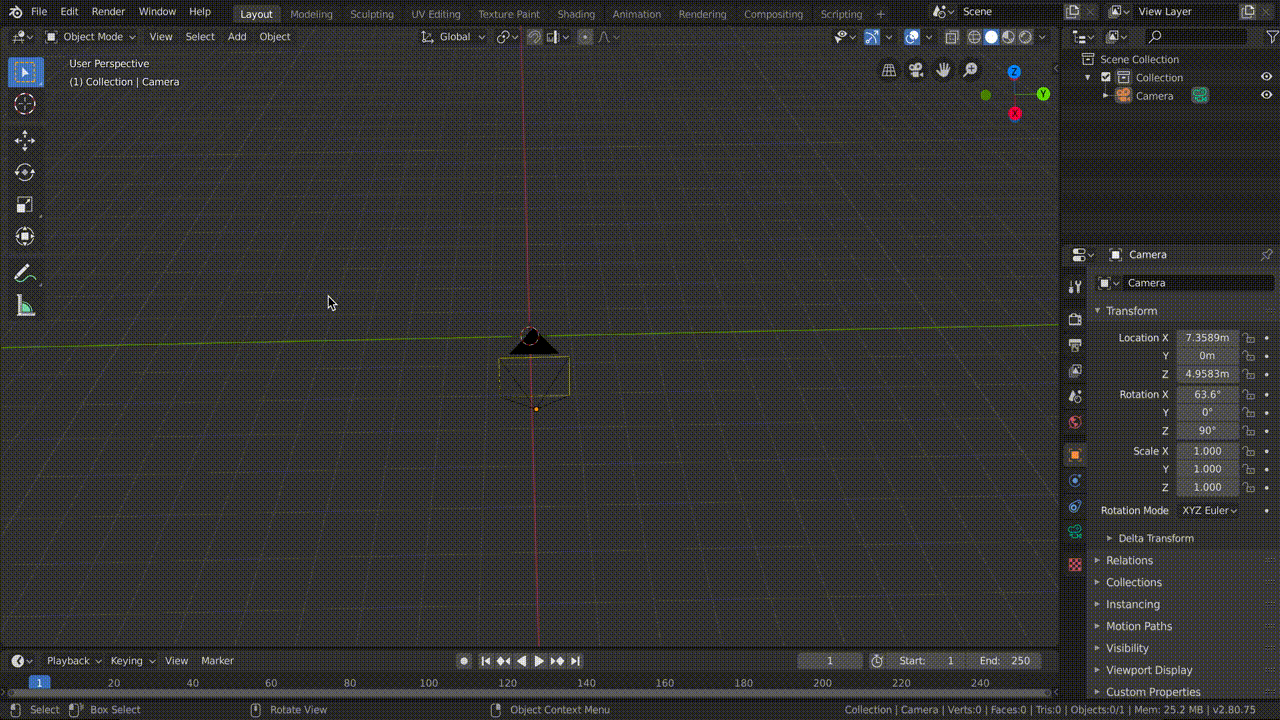The image size is (1280, 720).
Task: Switch to the Sculpting workspace tab
Action: click(x=371, y=14)
